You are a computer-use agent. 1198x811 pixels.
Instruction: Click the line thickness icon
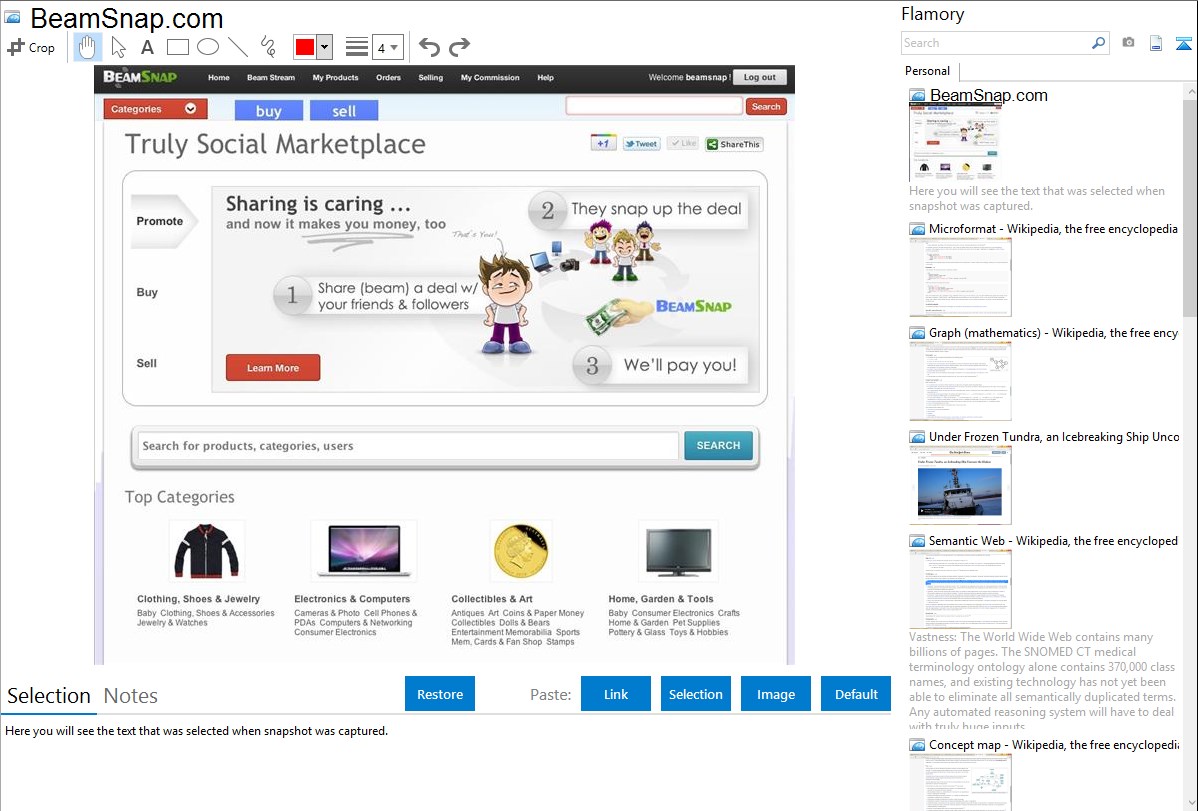coord(356,47)
